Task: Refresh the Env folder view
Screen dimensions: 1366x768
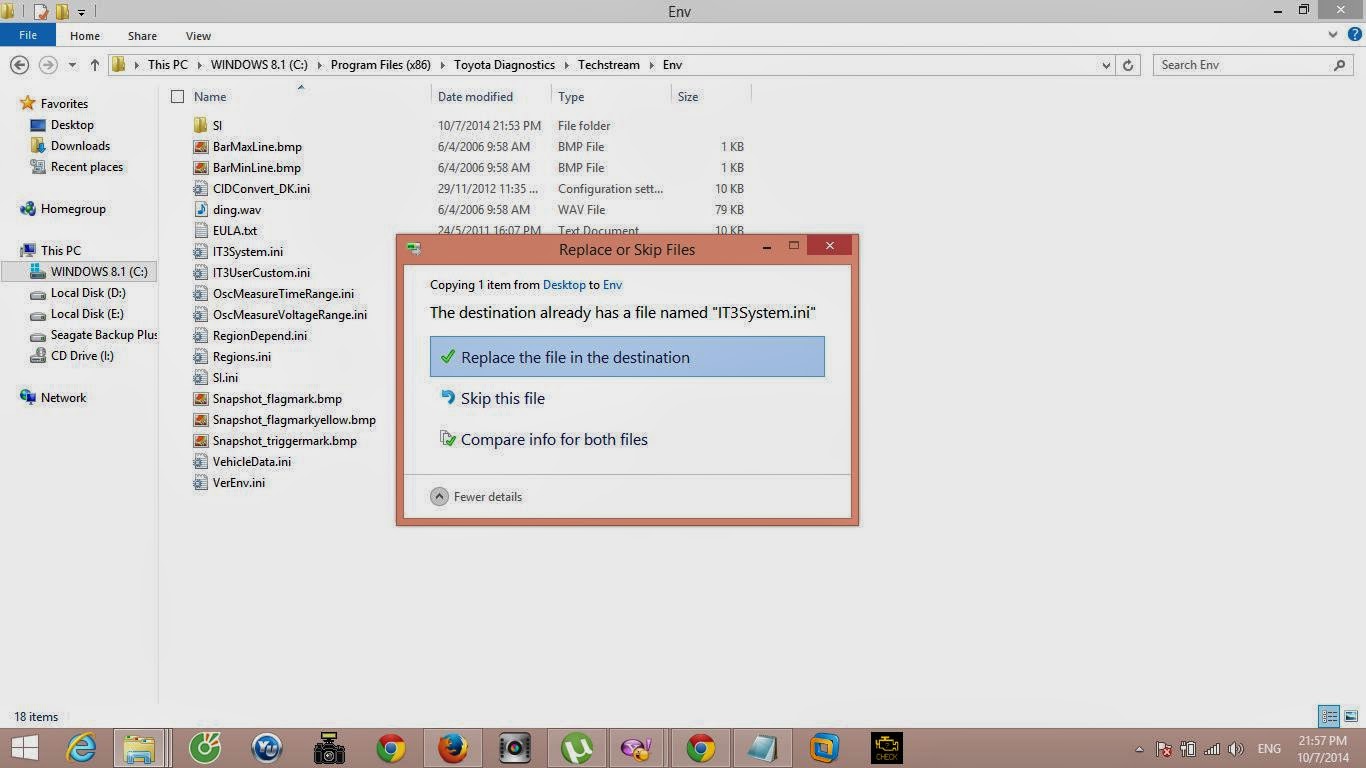Action: (1128, 64)
